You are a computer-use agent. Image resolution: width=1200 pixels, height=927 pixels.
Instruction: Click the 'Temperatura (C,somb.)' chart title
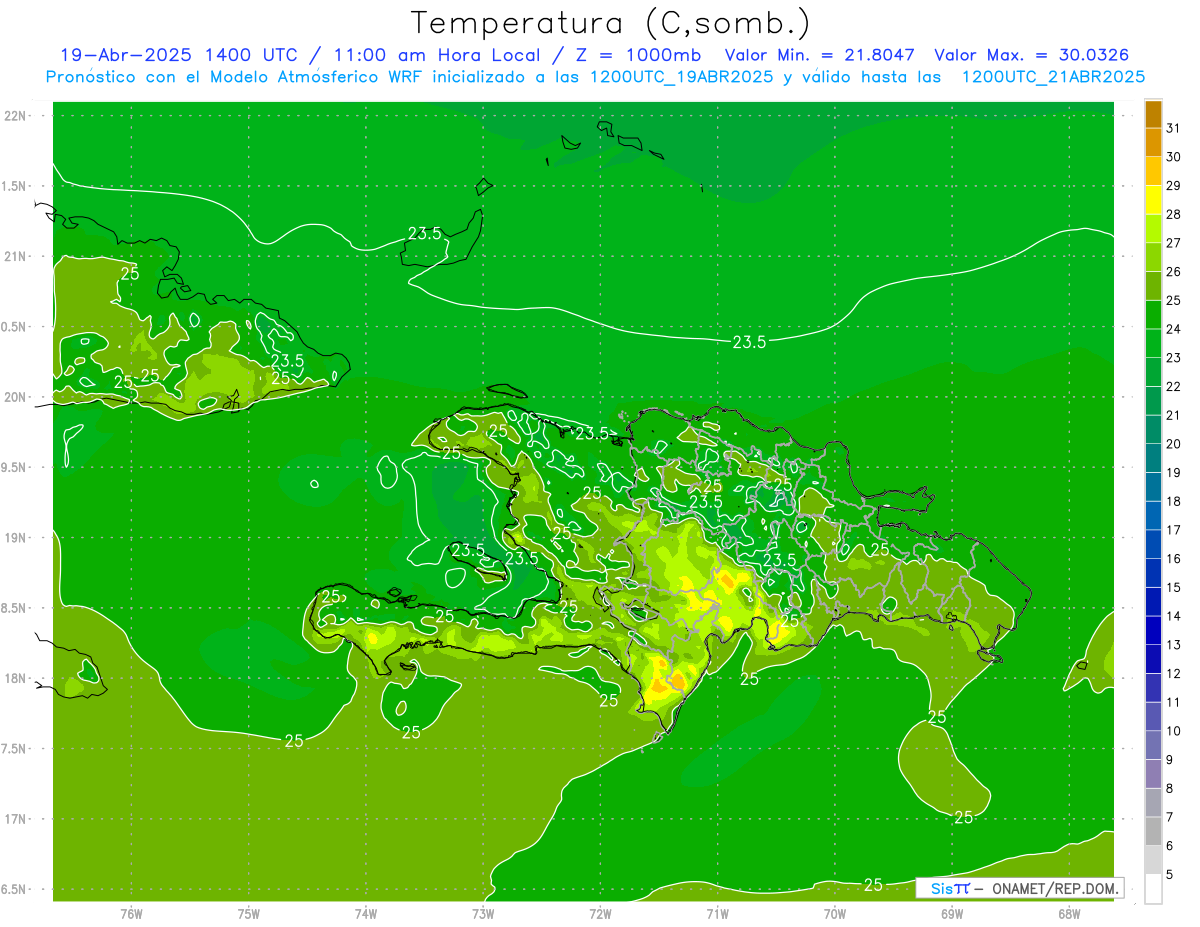[610, 22]
